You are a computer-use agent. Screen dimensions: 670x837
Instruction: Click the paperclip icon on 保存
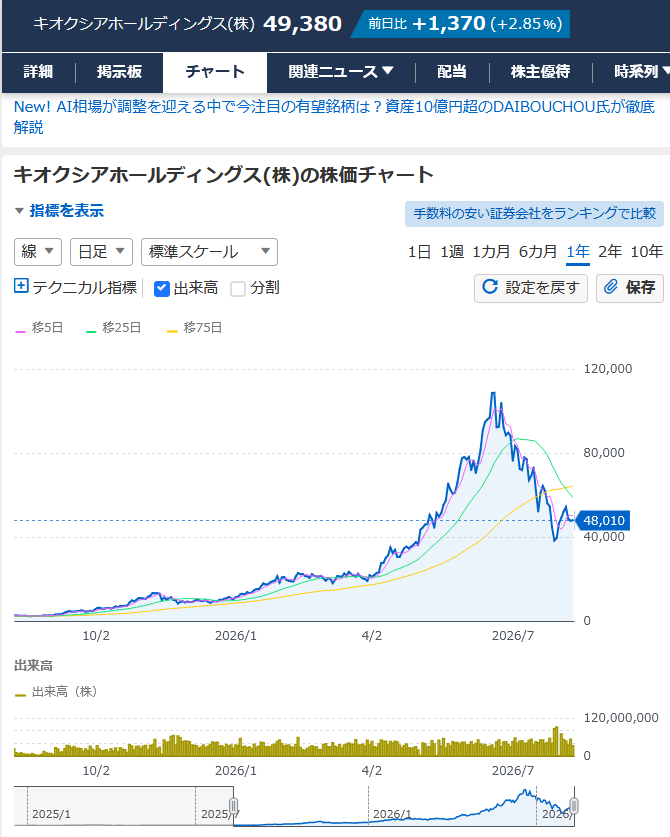click(x=611, y=287)
